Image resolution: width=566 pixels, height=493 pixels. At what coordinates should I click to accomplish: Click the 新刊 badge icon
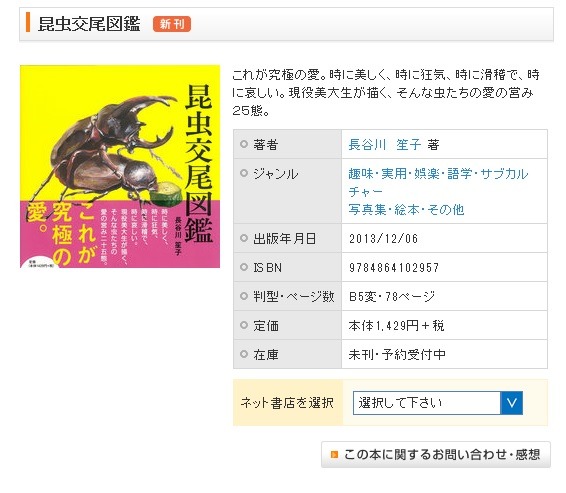point(172,24)
